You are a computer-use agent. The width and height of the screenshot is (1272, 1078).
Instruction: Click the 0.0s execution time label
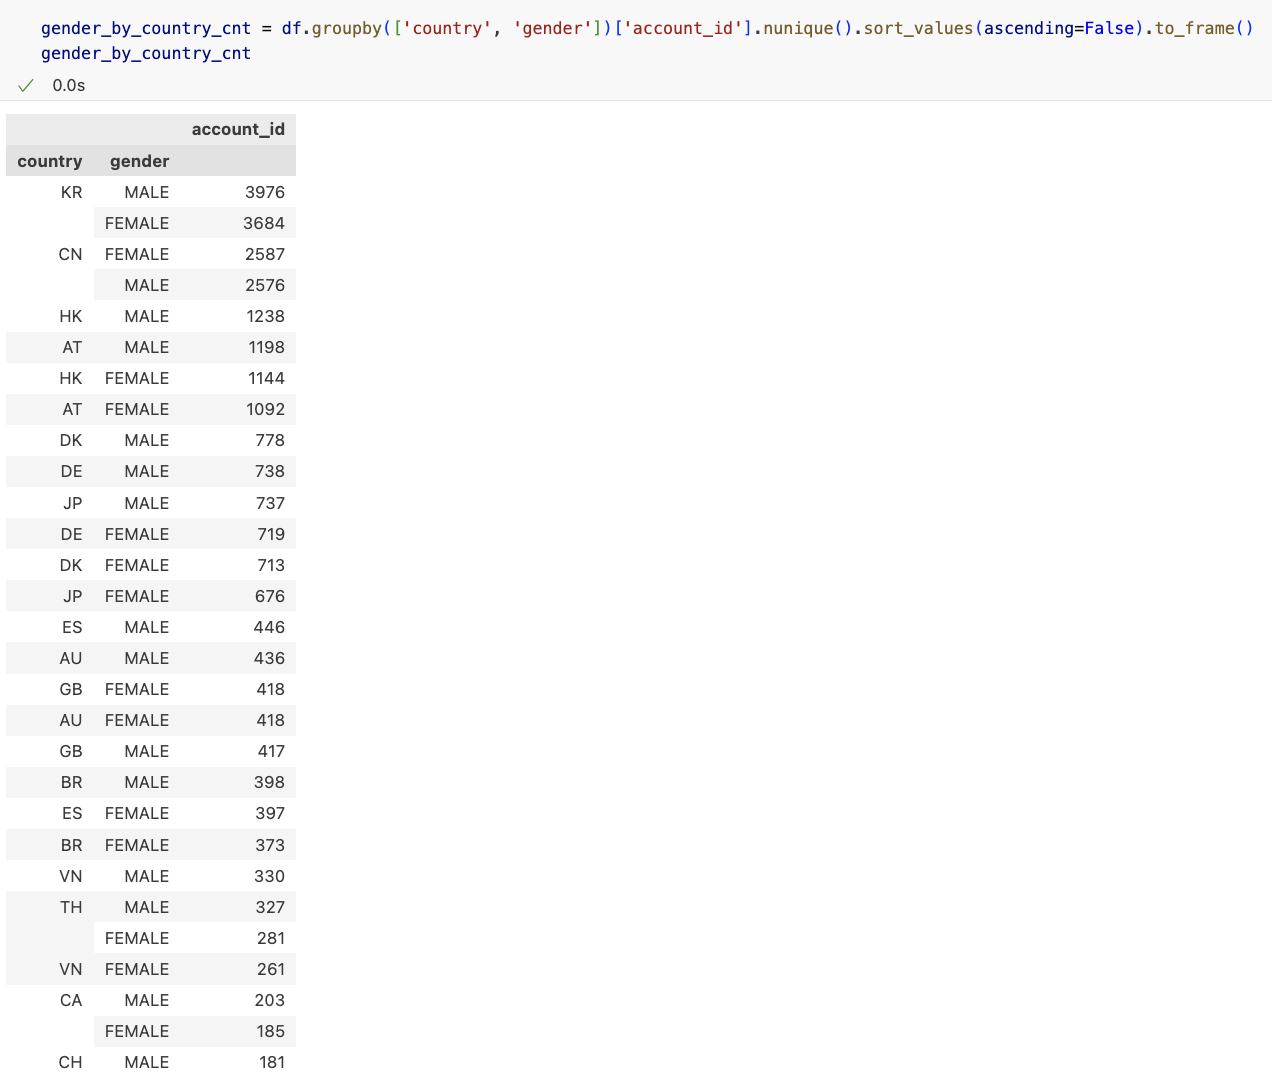tap(69, 85)
